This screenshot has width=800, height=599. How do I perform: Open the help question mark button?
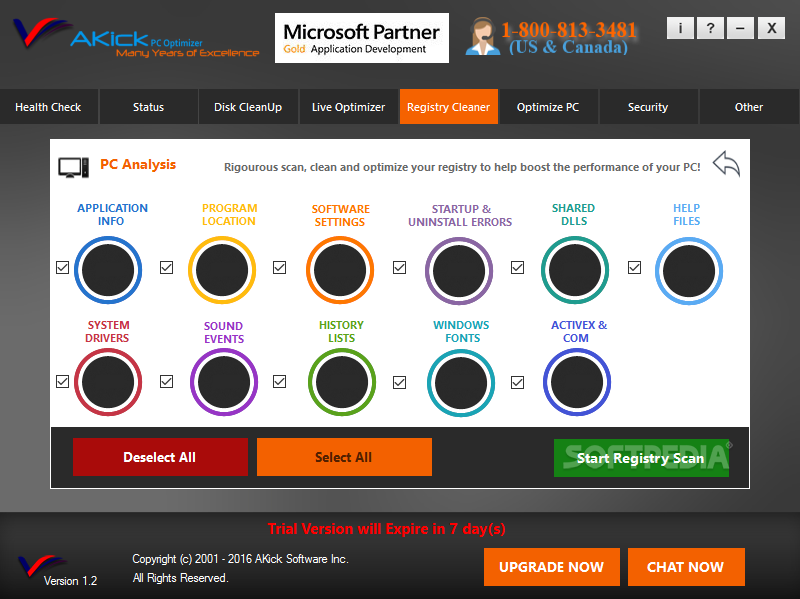[x=710, y=28]
